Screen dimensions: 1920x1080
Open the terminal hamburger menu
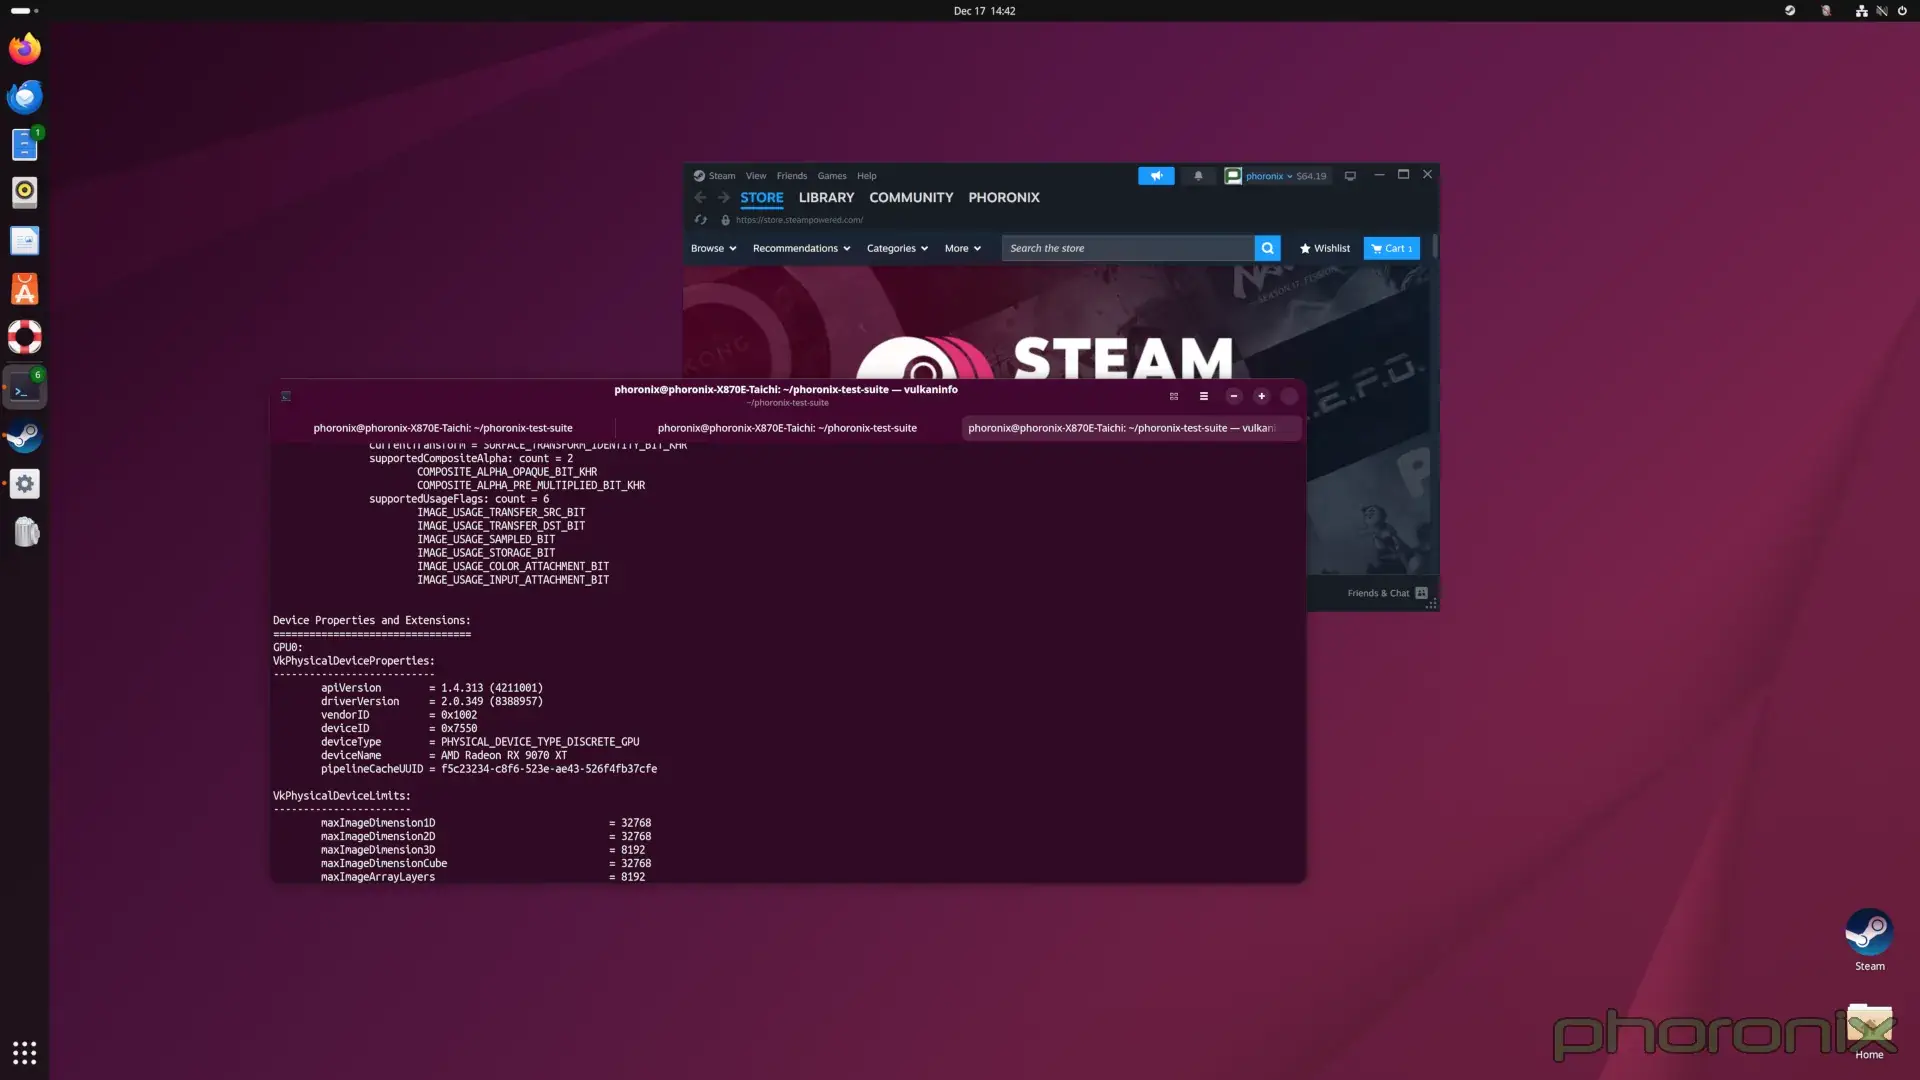pos(1204,396)
